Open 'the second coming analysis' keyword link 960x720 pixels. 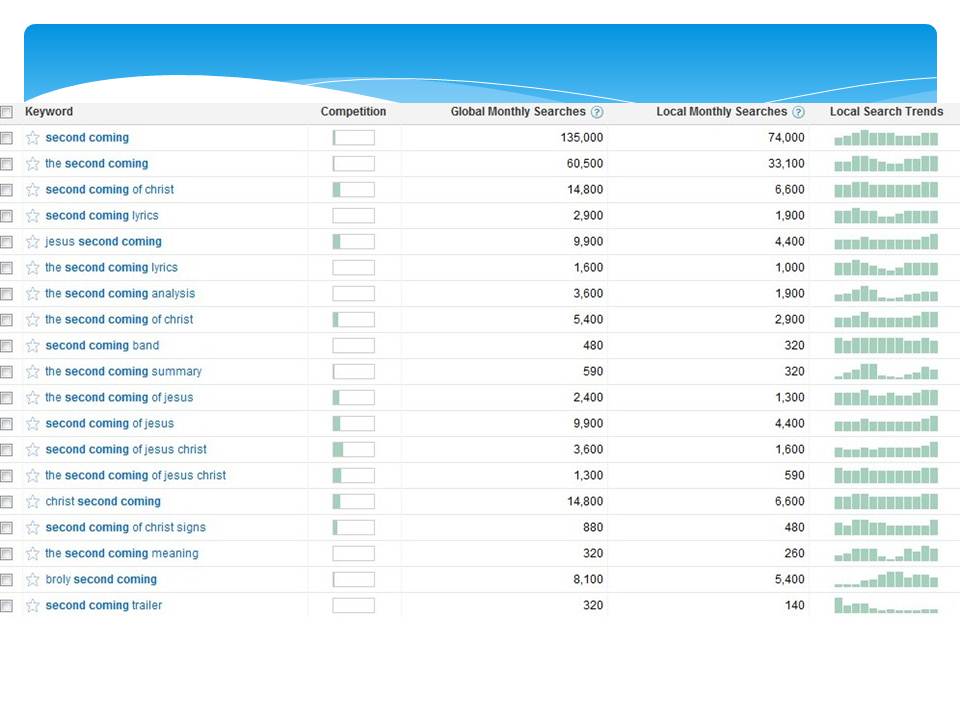click(x=120, y=294)
